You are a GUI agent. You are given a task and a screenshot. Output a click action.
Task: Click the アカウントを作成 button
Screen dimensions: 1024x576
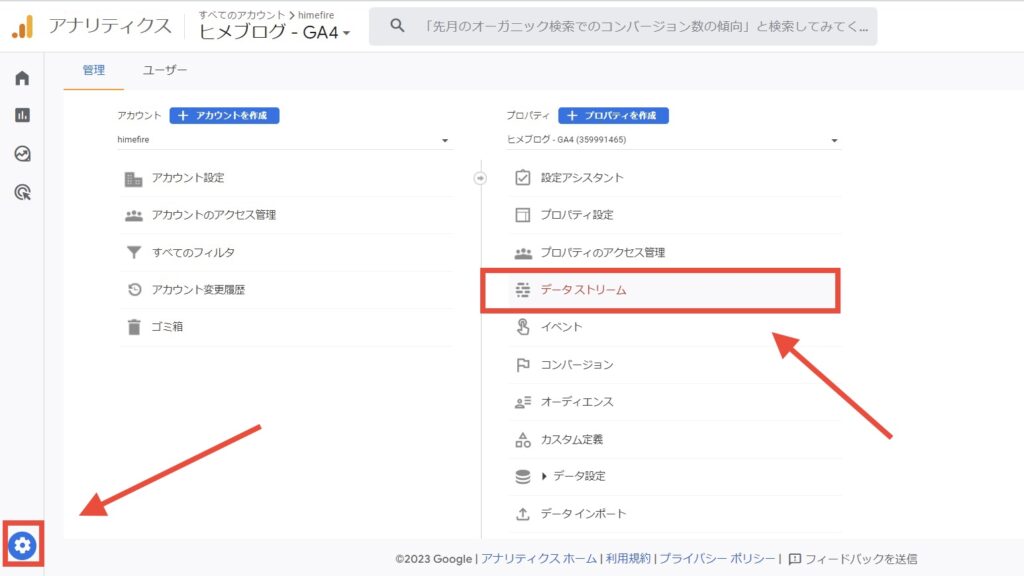coord(224,115)
